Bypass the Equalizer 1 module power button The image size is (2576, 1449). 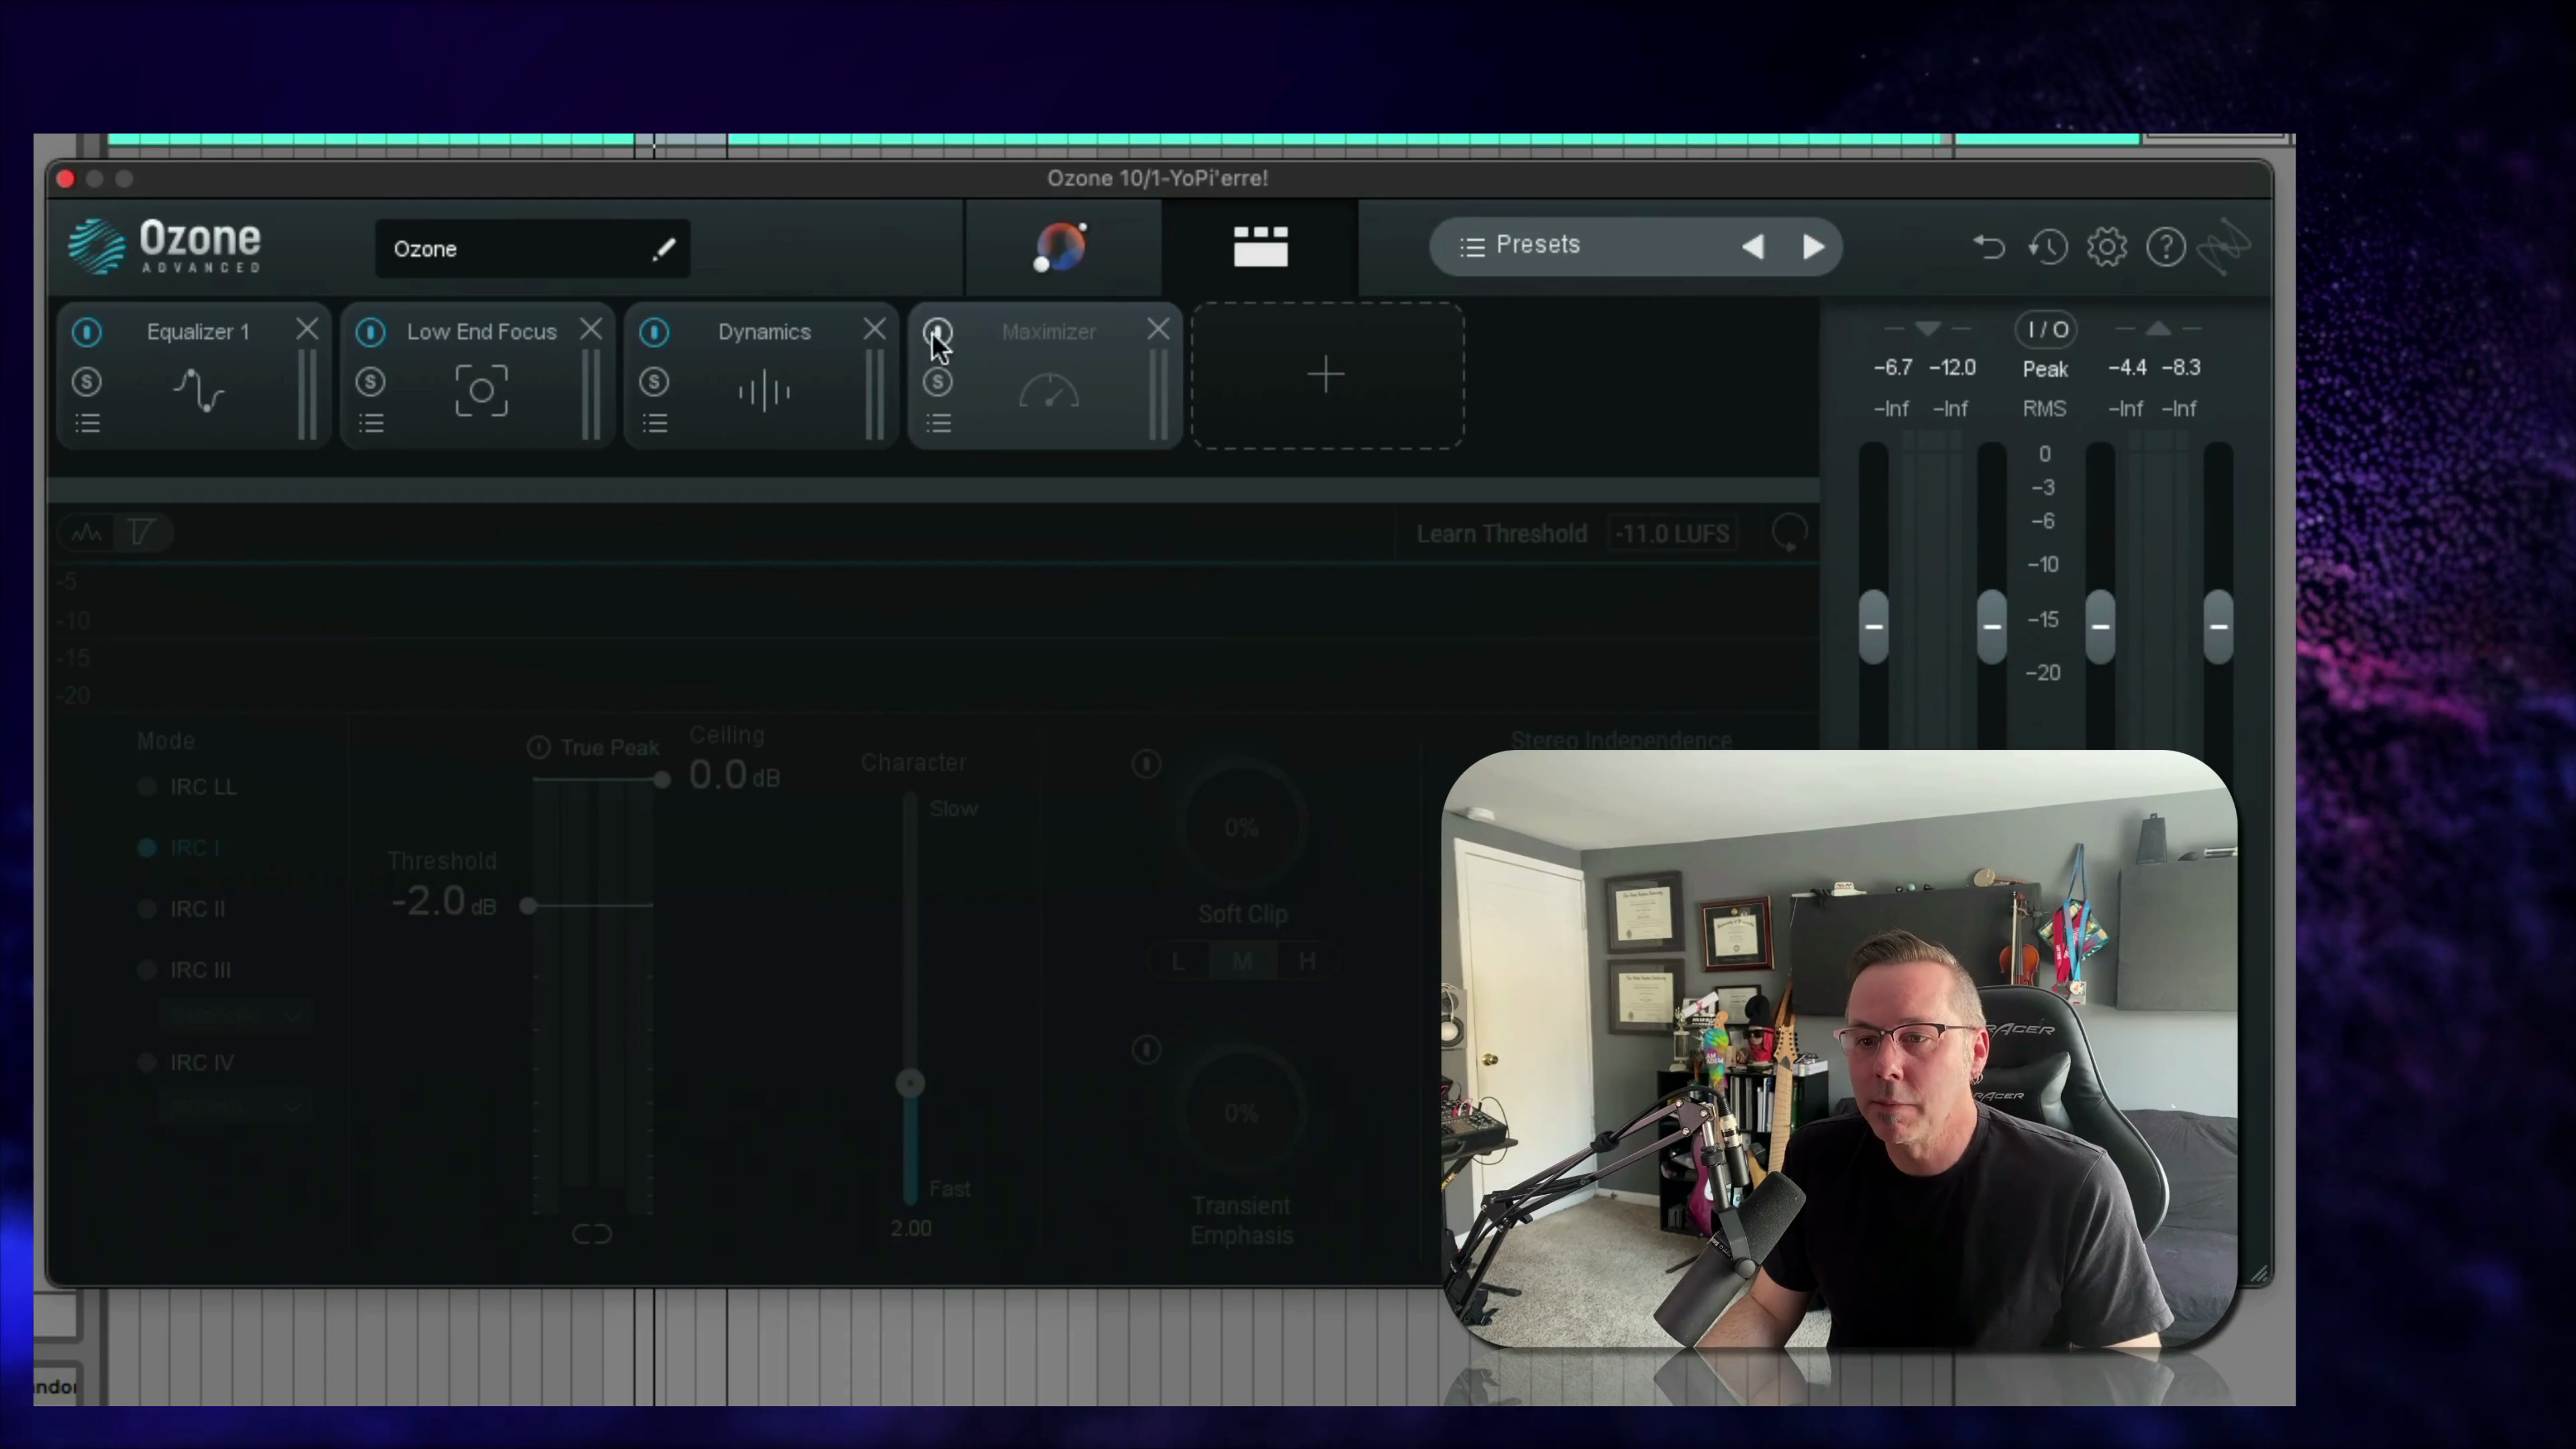87,332
